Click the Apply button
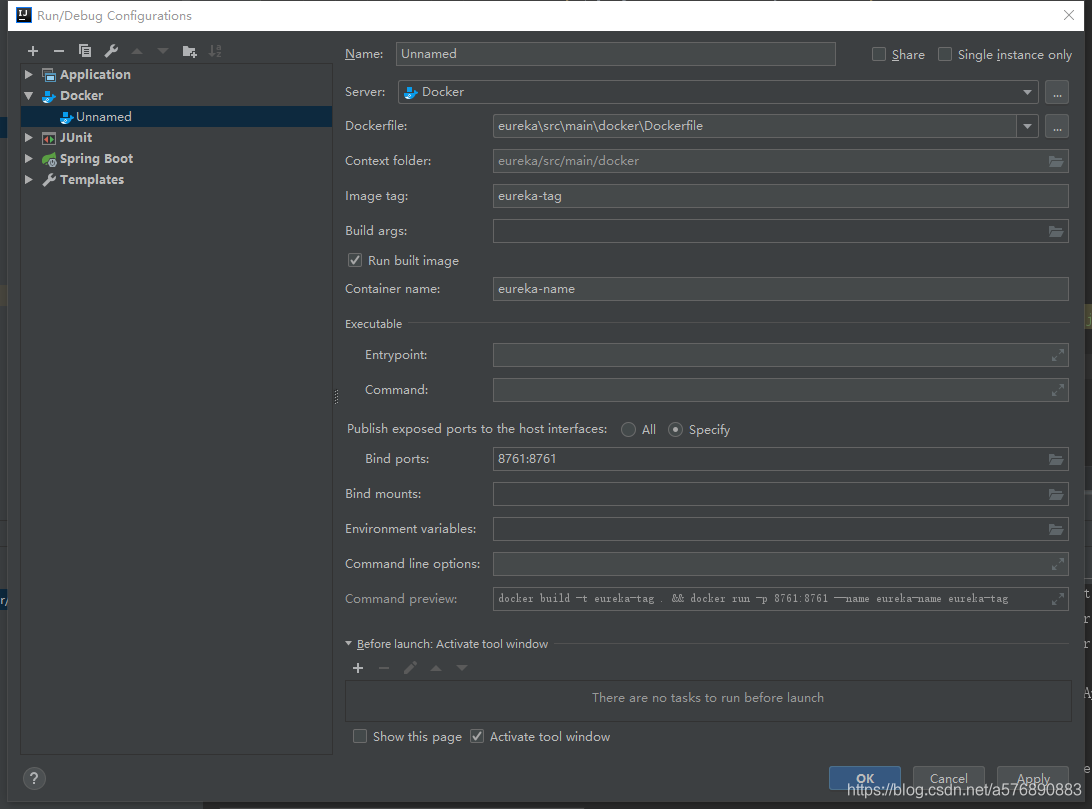This screenshot has height=809, width=1092. click(x=1033, y=778)
